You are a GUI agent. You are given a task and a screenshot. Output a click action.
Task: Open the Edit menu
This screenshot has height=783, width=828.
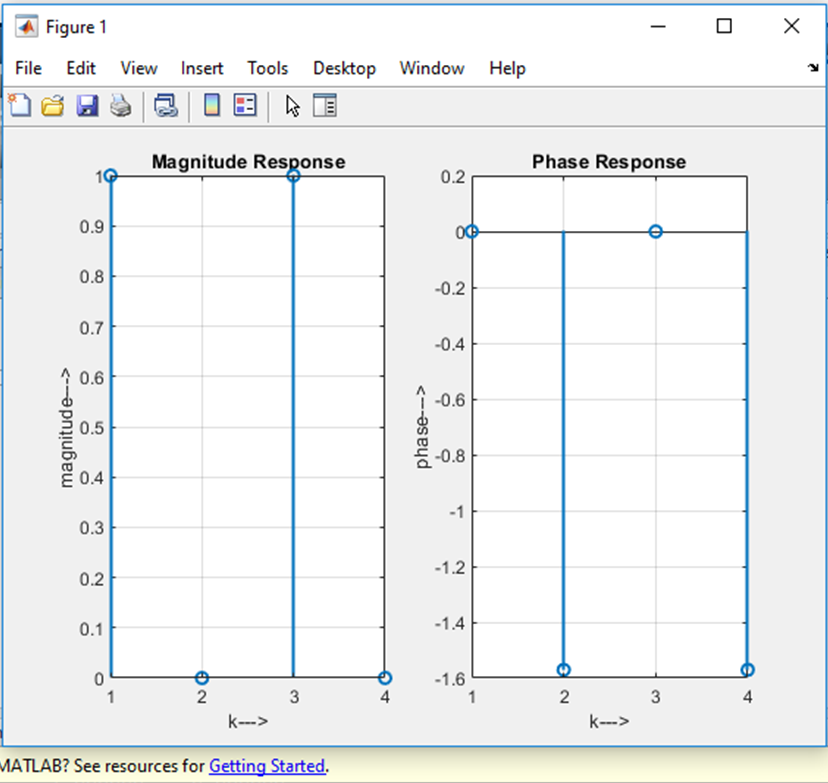click(81, 68)
